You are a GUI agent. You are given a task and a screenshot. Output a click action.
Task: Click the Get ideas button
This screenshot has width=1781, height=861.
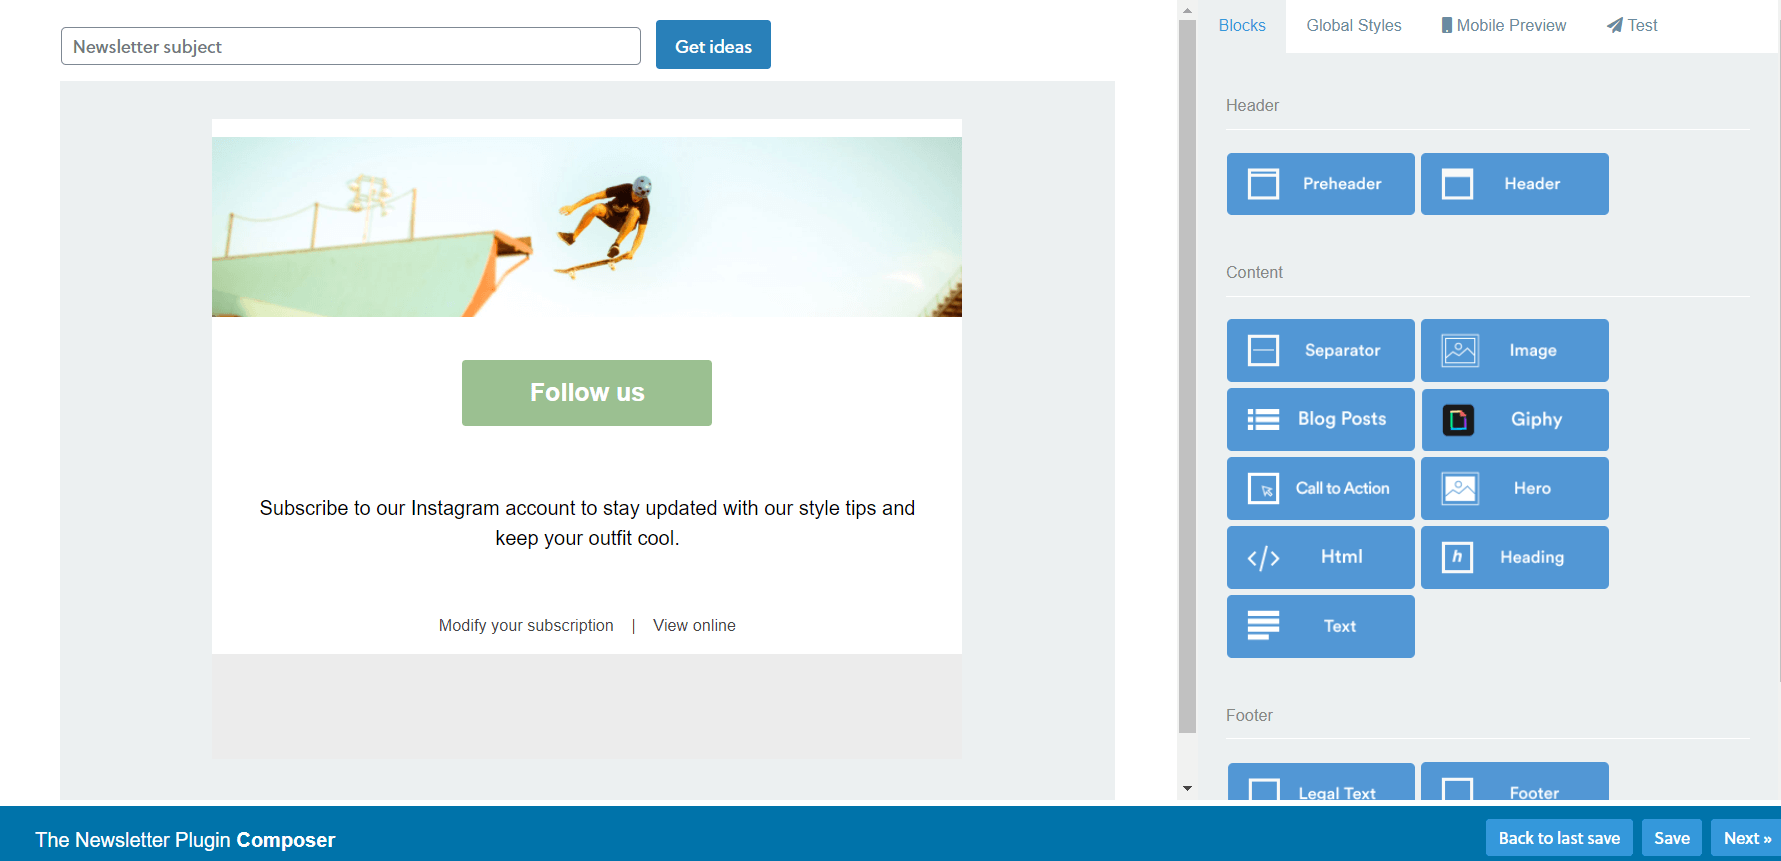(x=713, y=45)
